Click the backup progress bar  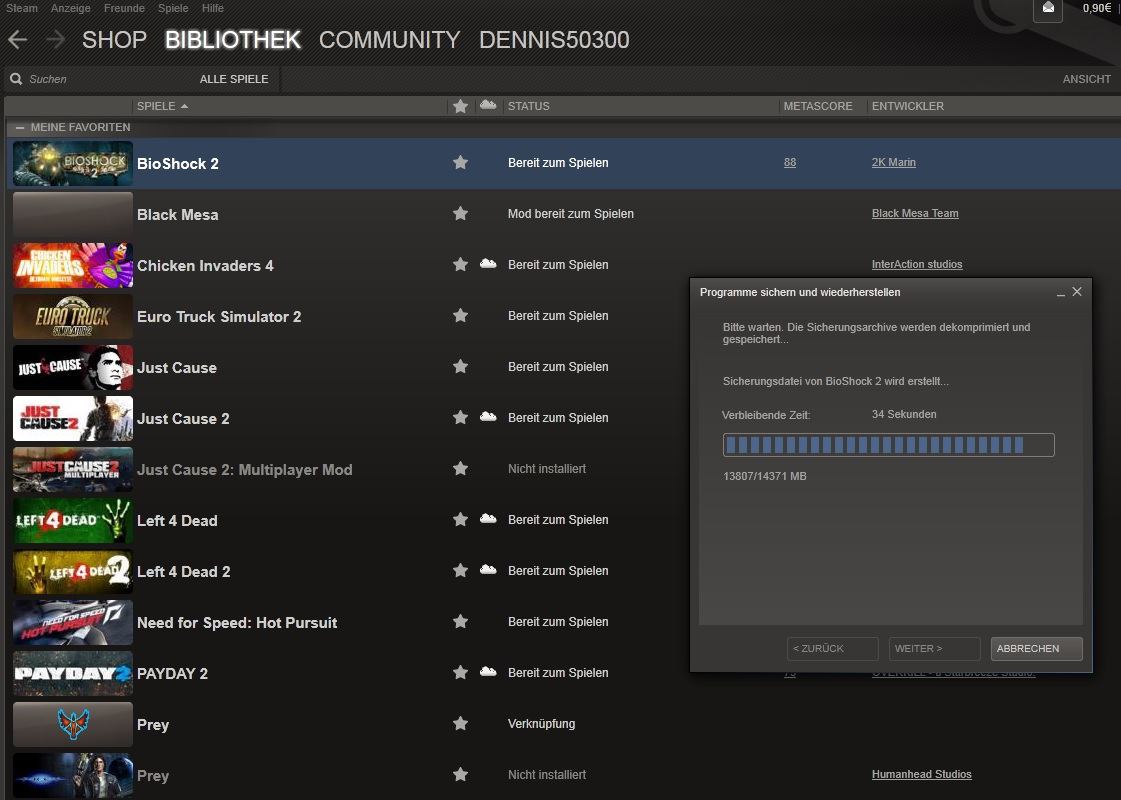(888, 445)
